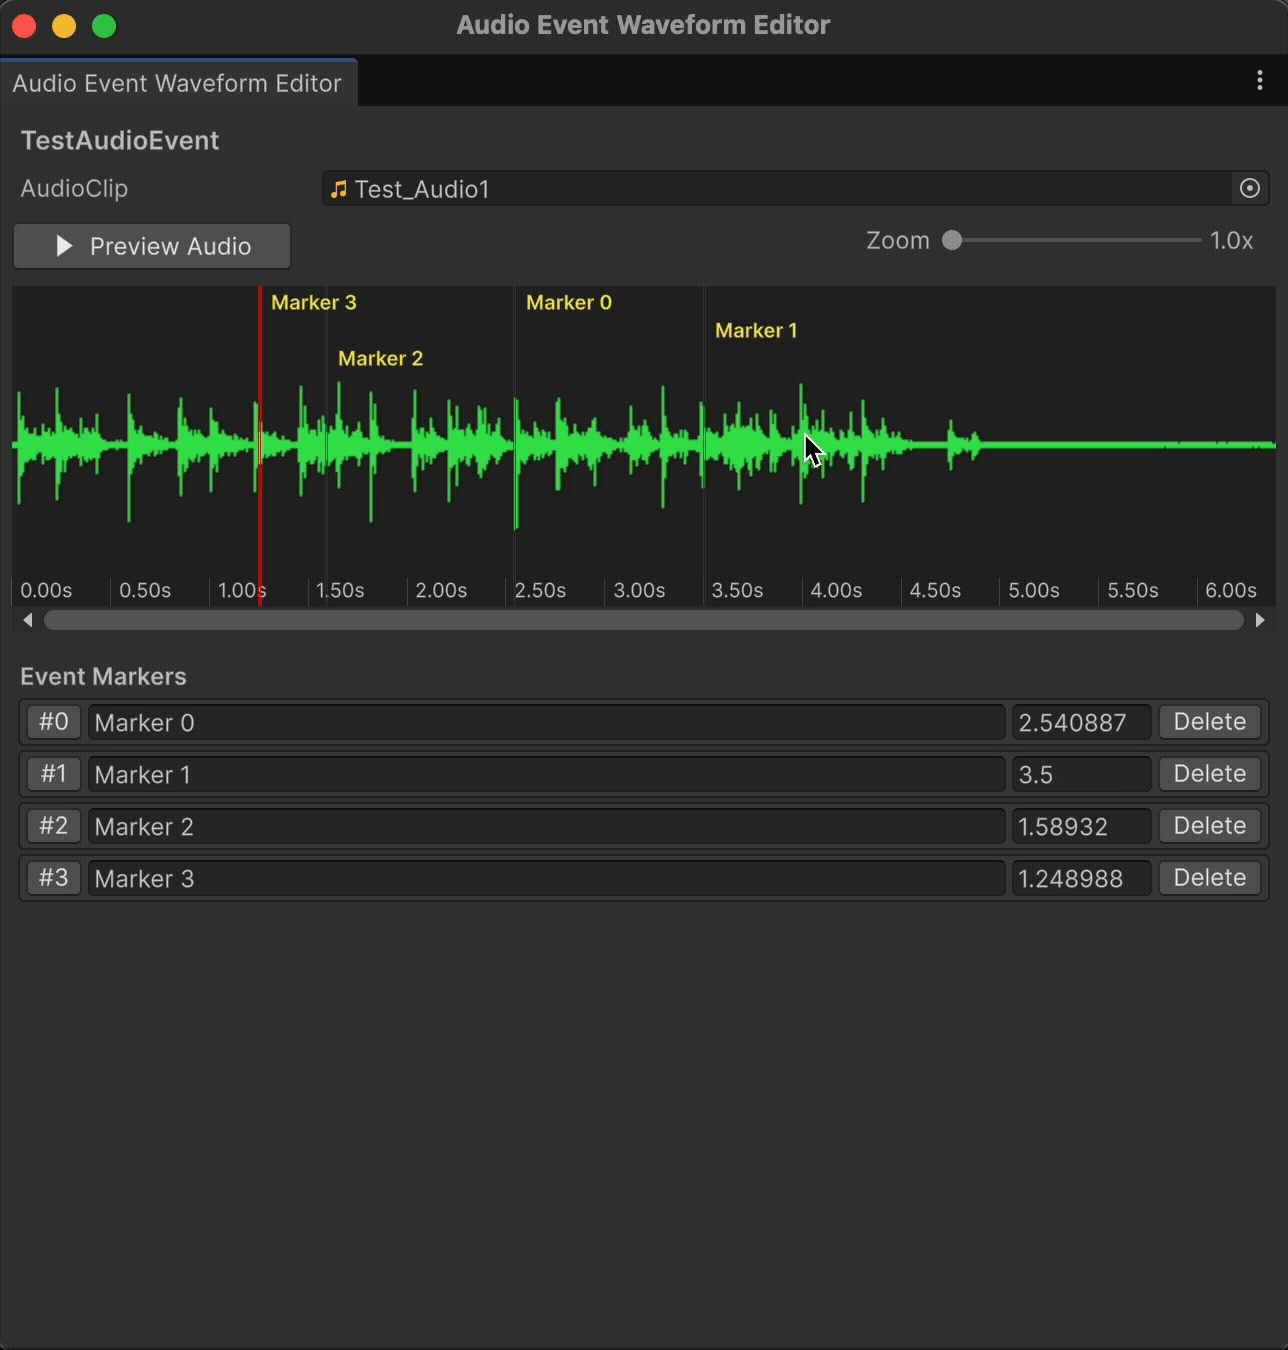
Task: Select the Marker 1 label on waveform
Action: coord(756,330)
